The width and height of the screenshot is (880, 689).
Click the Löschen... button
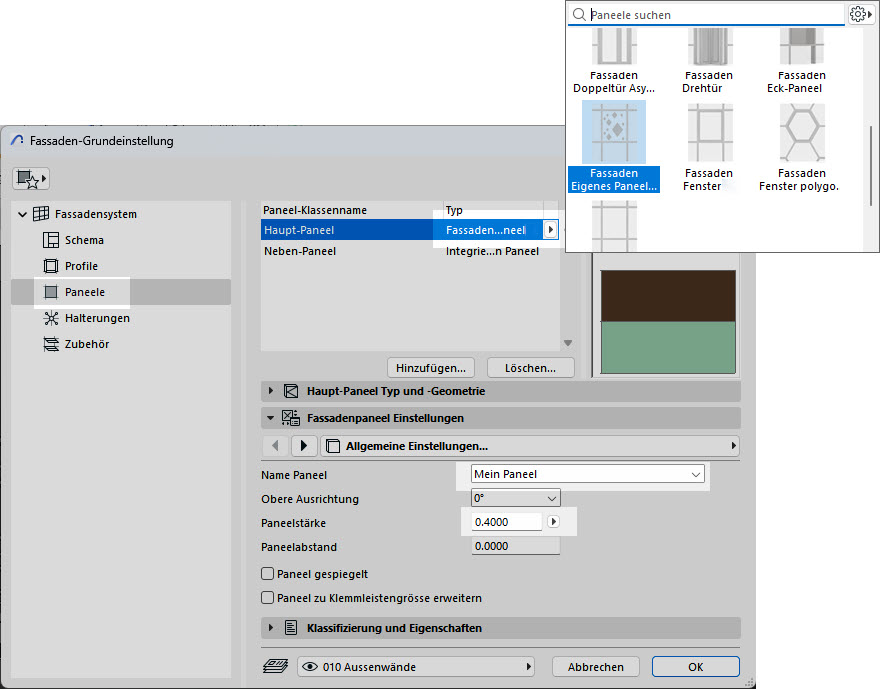click(530, 368)
